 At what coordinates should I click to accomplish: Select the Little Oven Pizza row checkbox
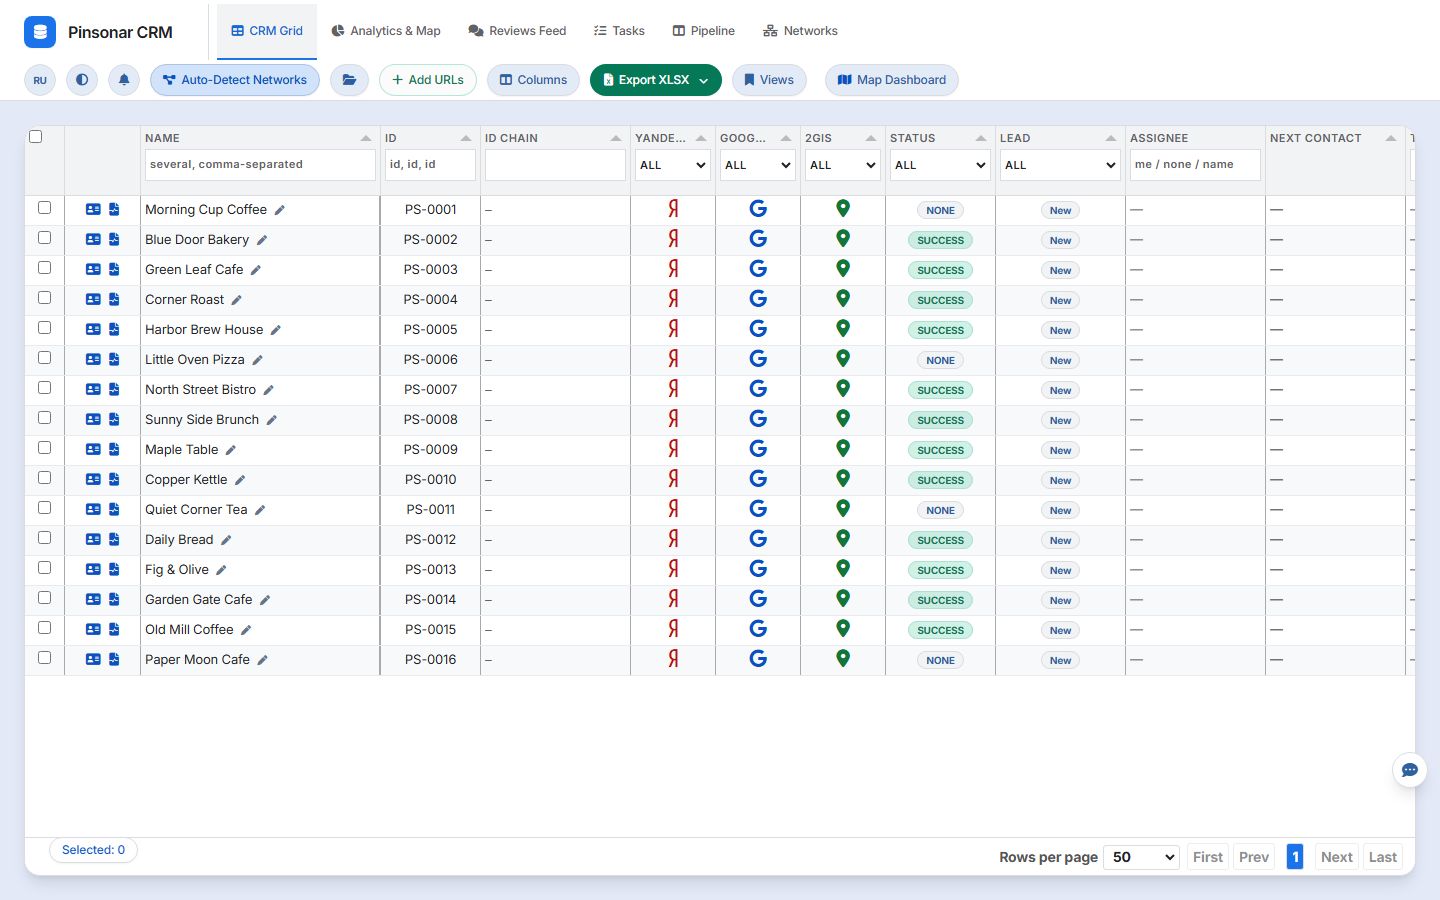click(x=44, y=358)
